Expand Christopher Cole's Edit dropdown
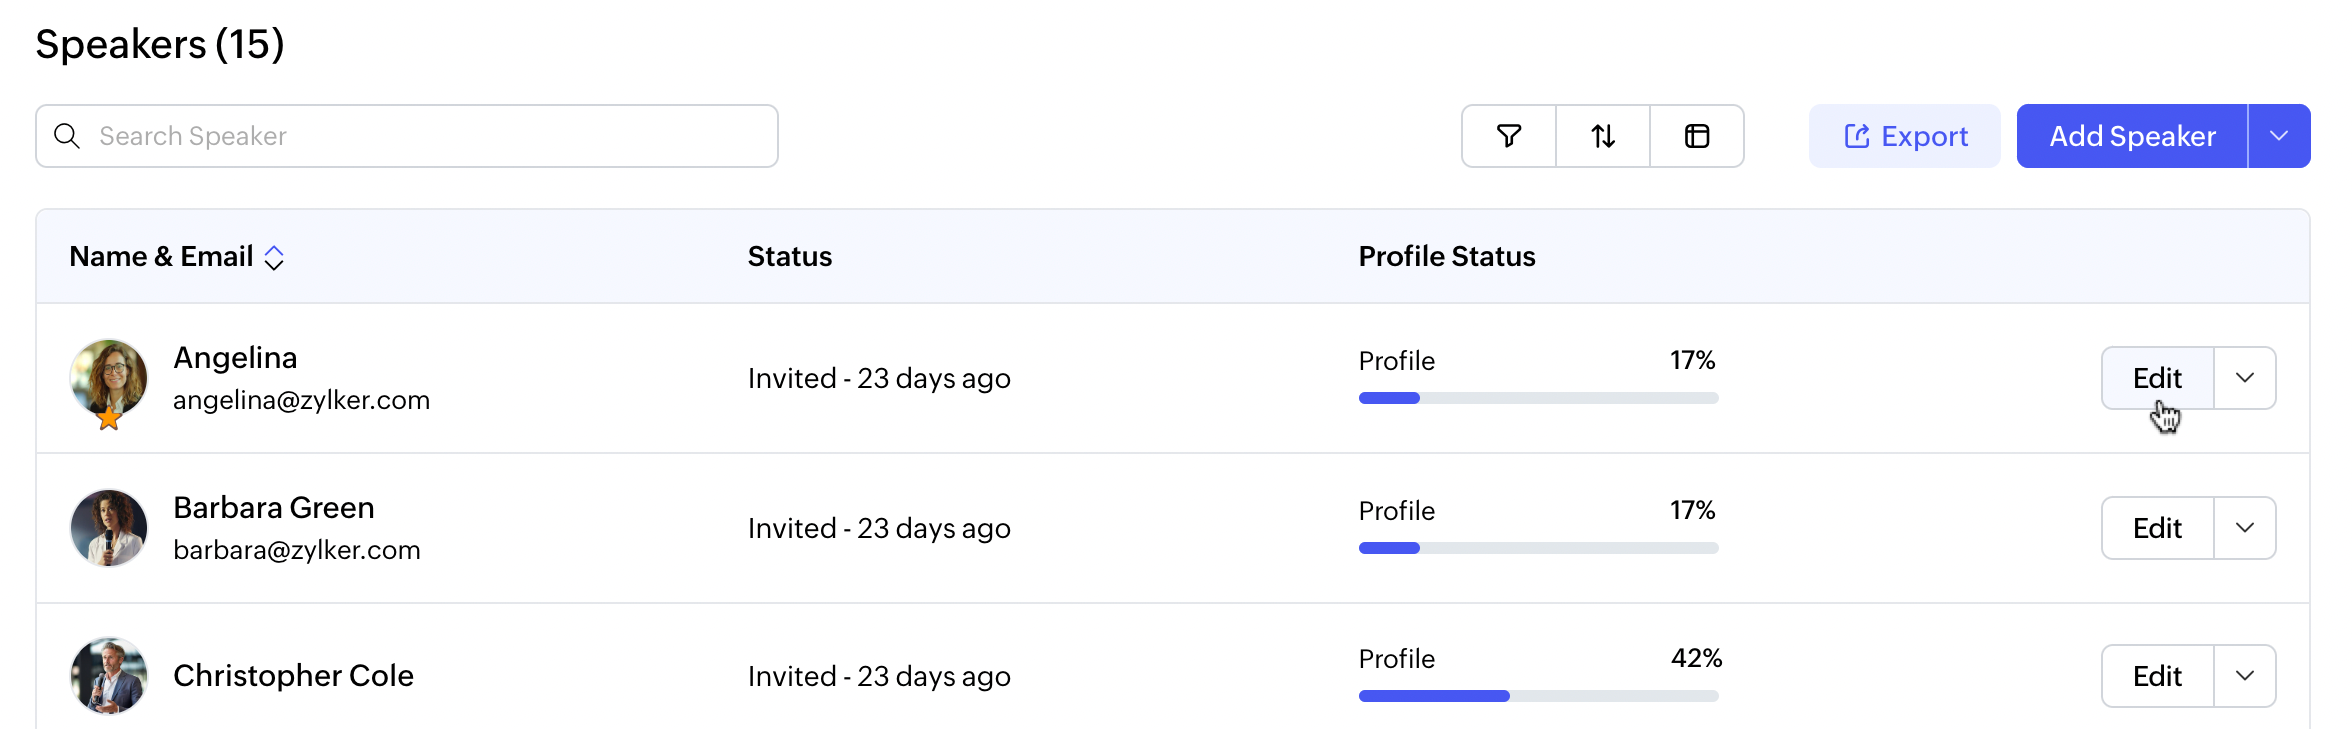 coord(2245,676)
